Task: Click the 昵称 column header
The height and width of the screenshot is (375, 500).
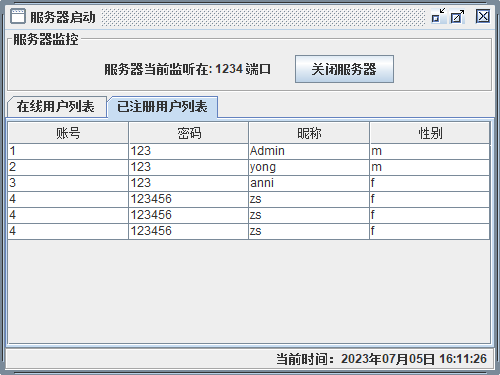Action: pyautogui.click(x=309, y=133)
